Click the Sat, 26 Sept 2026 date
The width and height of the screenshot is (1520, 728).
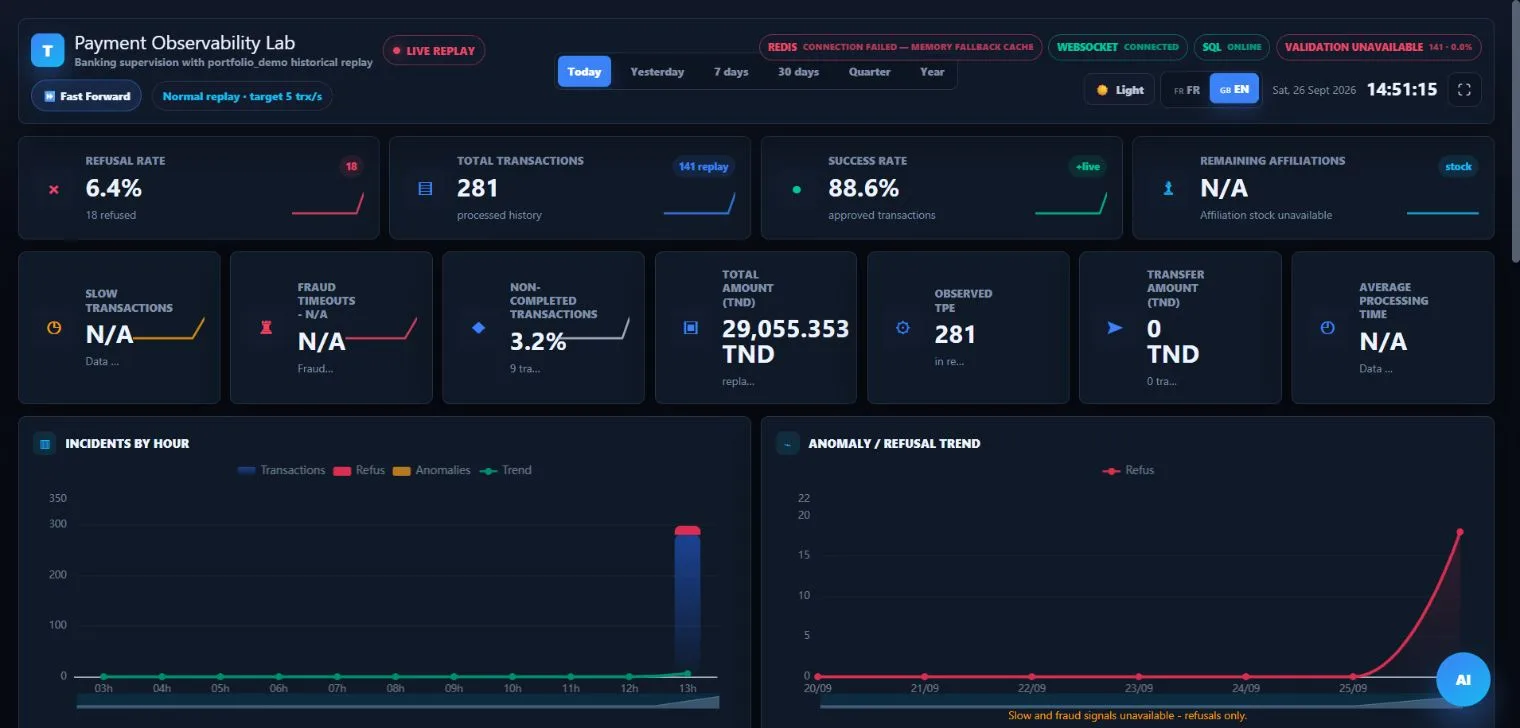(x=1314, y=90)
